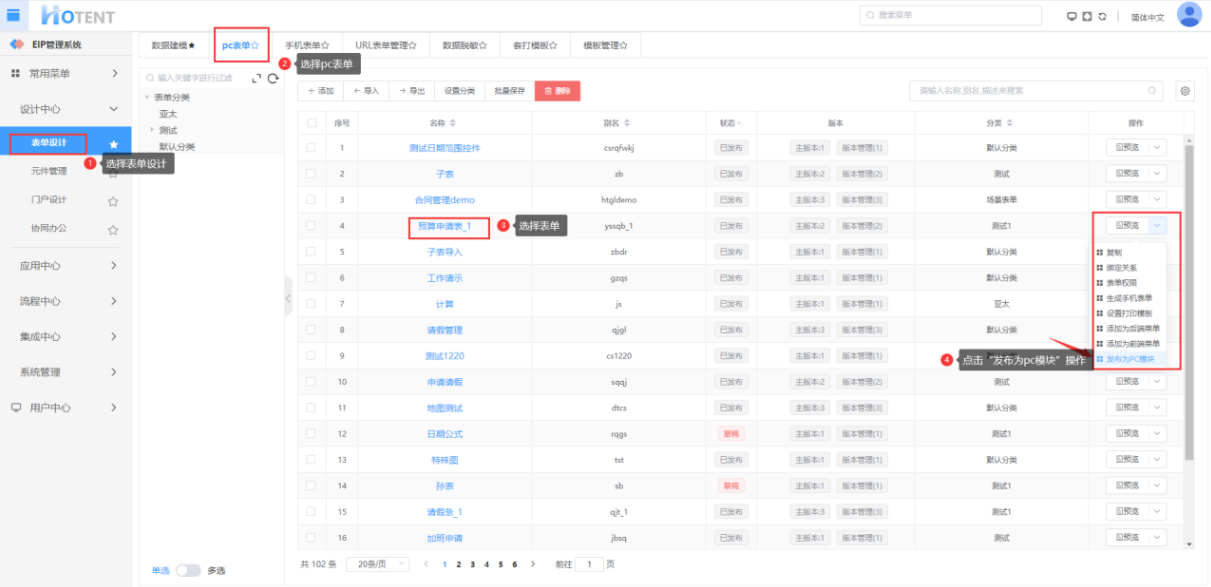Image resolution: width=1211 pixels, height=587 pixels.
Task: Click the hamburger menu icon beside HOTENT logo
Action: [13, 15]
